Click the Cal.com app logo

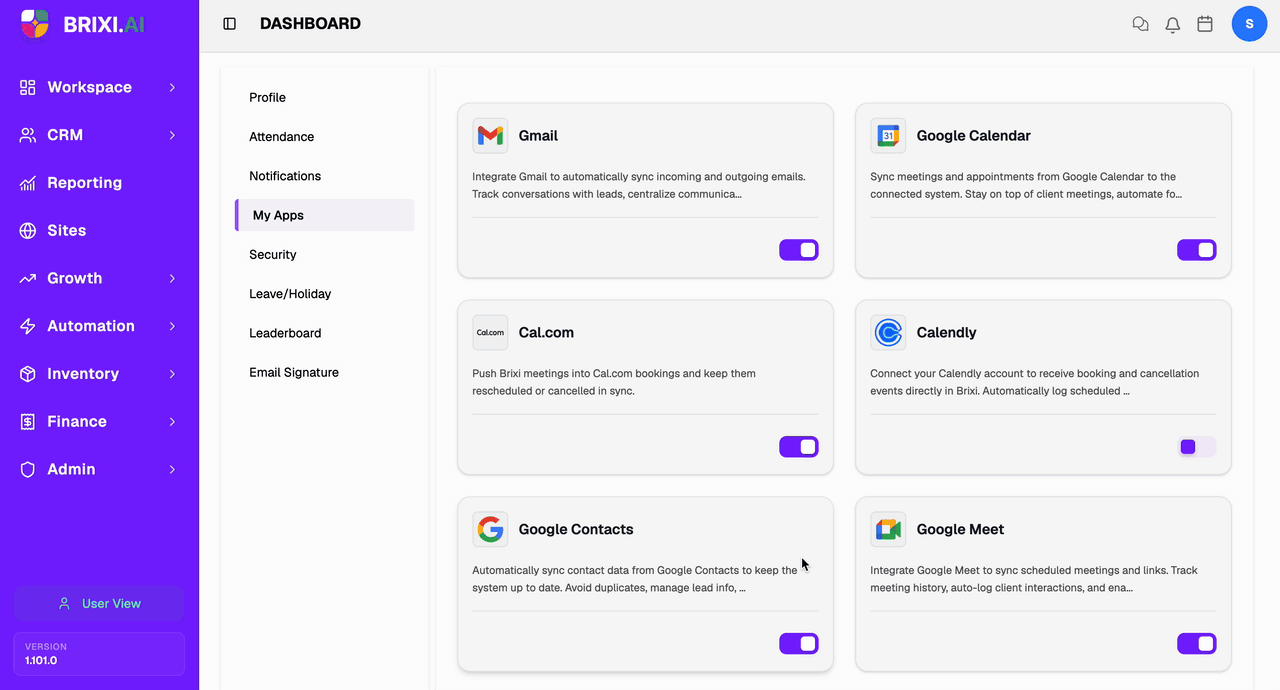click(490, 333)
